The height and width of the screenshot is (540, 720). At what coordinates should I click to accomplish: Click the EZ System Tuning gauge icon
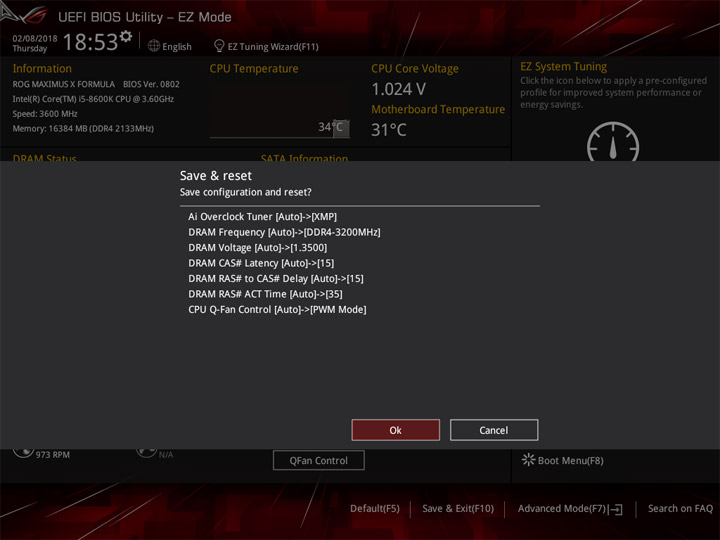pos(613,142)
